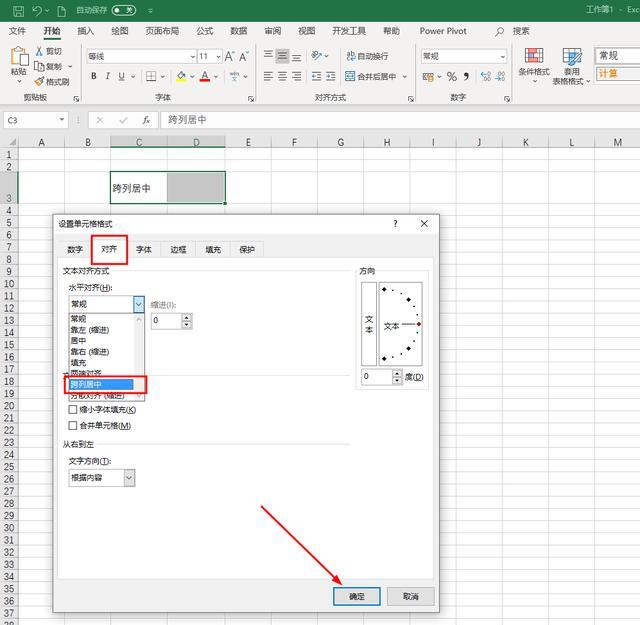Open the Insert (插入) ribbon tab
This screenshot has width=640, height=625.
tap(85, 31)
